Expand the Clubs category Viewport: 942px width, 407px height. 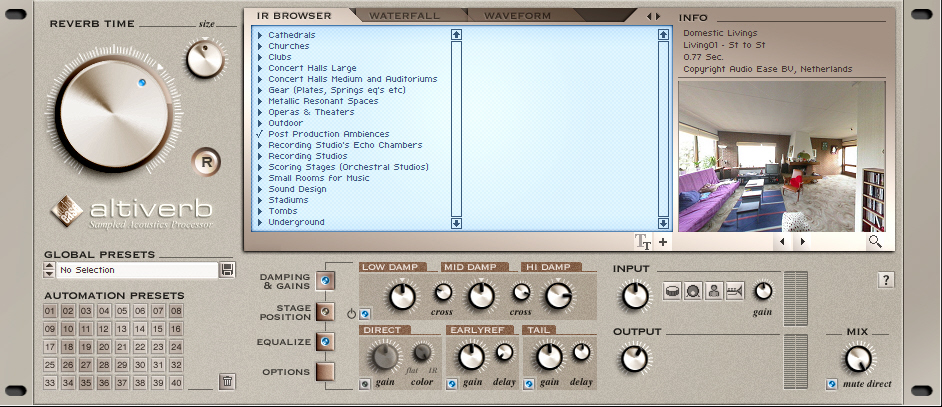(260, 57)
